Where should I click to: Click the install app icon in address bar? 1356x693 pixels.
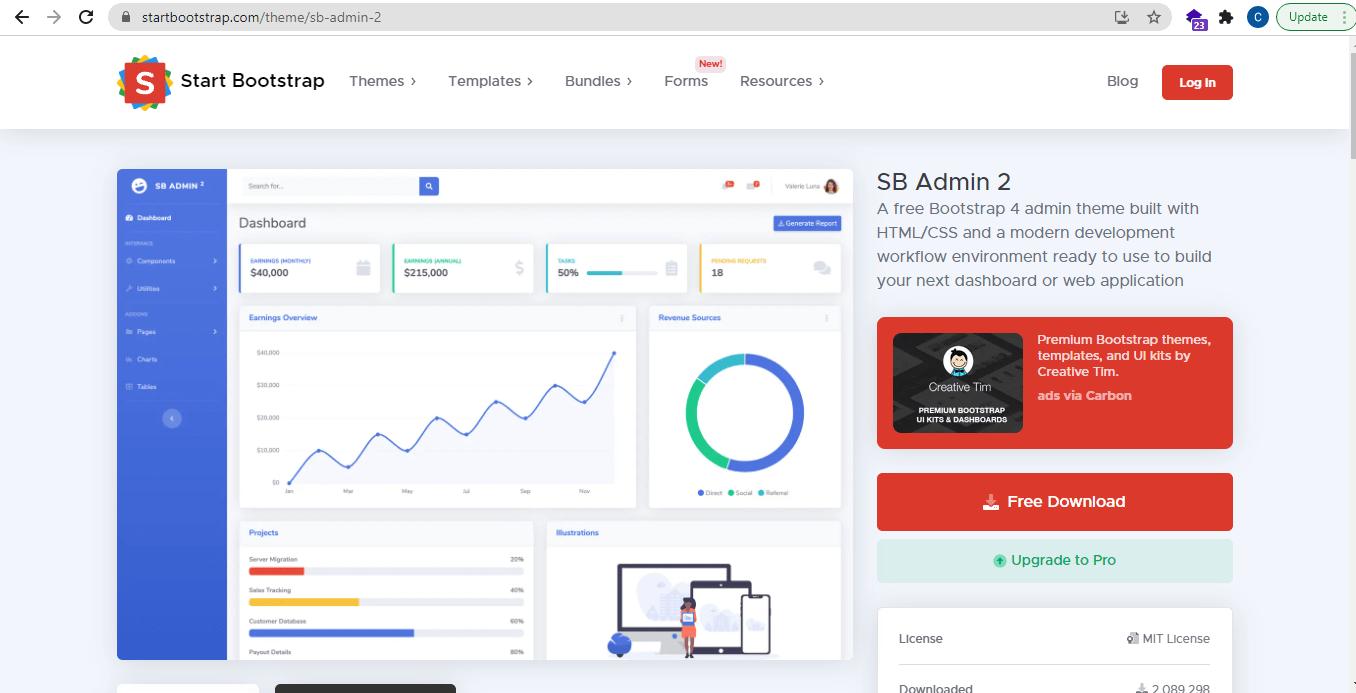1122,17
